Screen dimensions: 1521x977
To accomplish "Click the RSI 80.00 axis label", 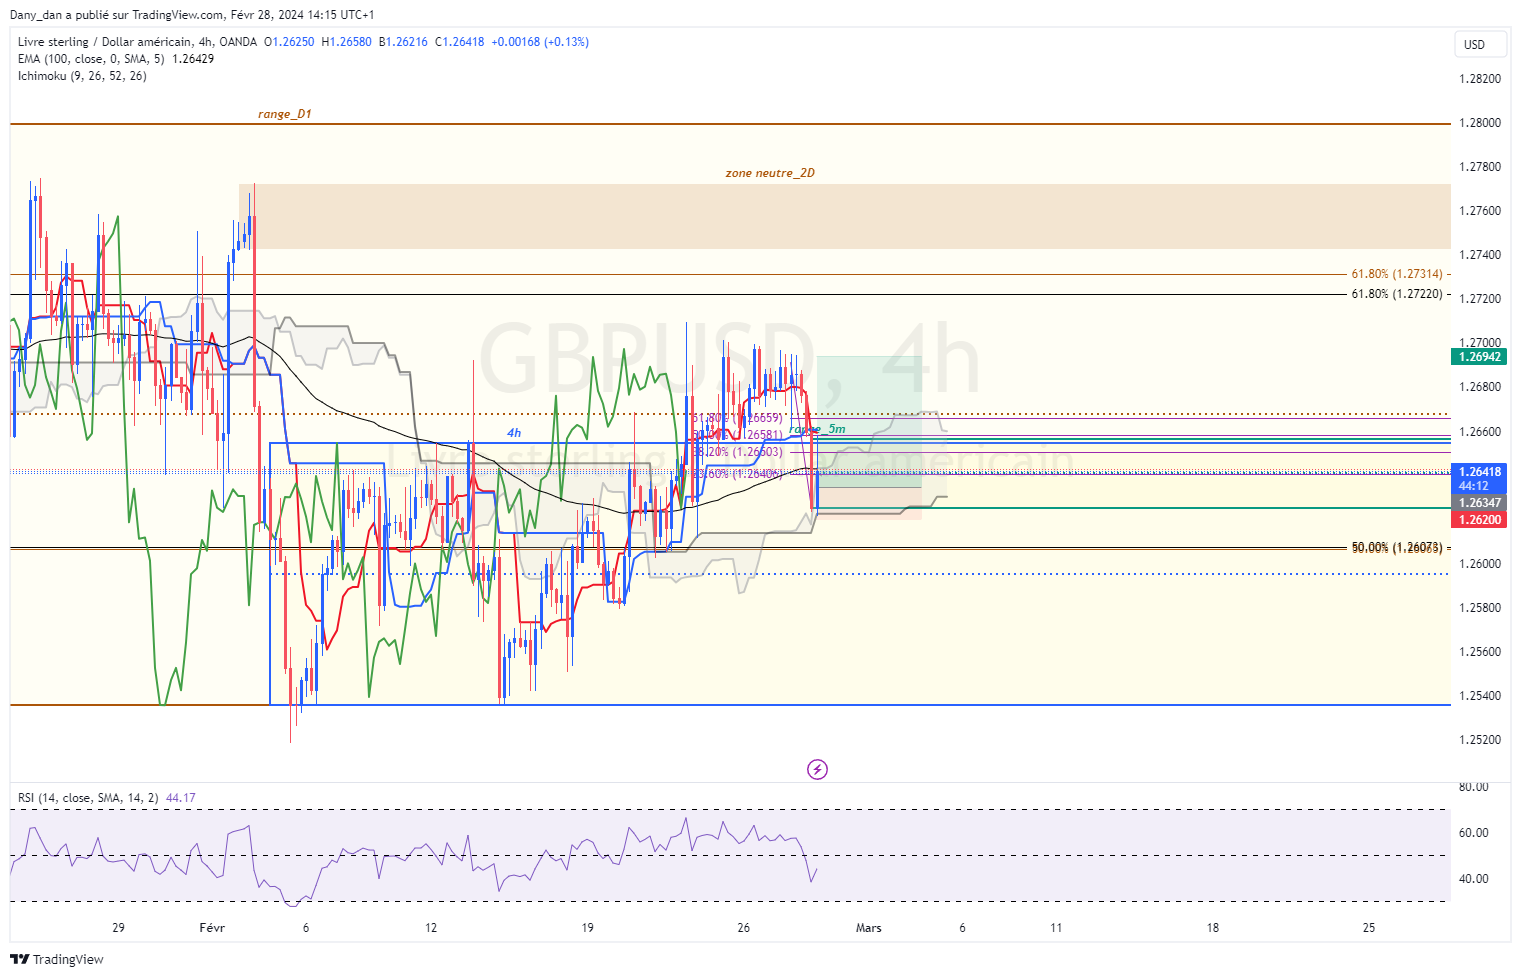I will (x=1474, y=787).
